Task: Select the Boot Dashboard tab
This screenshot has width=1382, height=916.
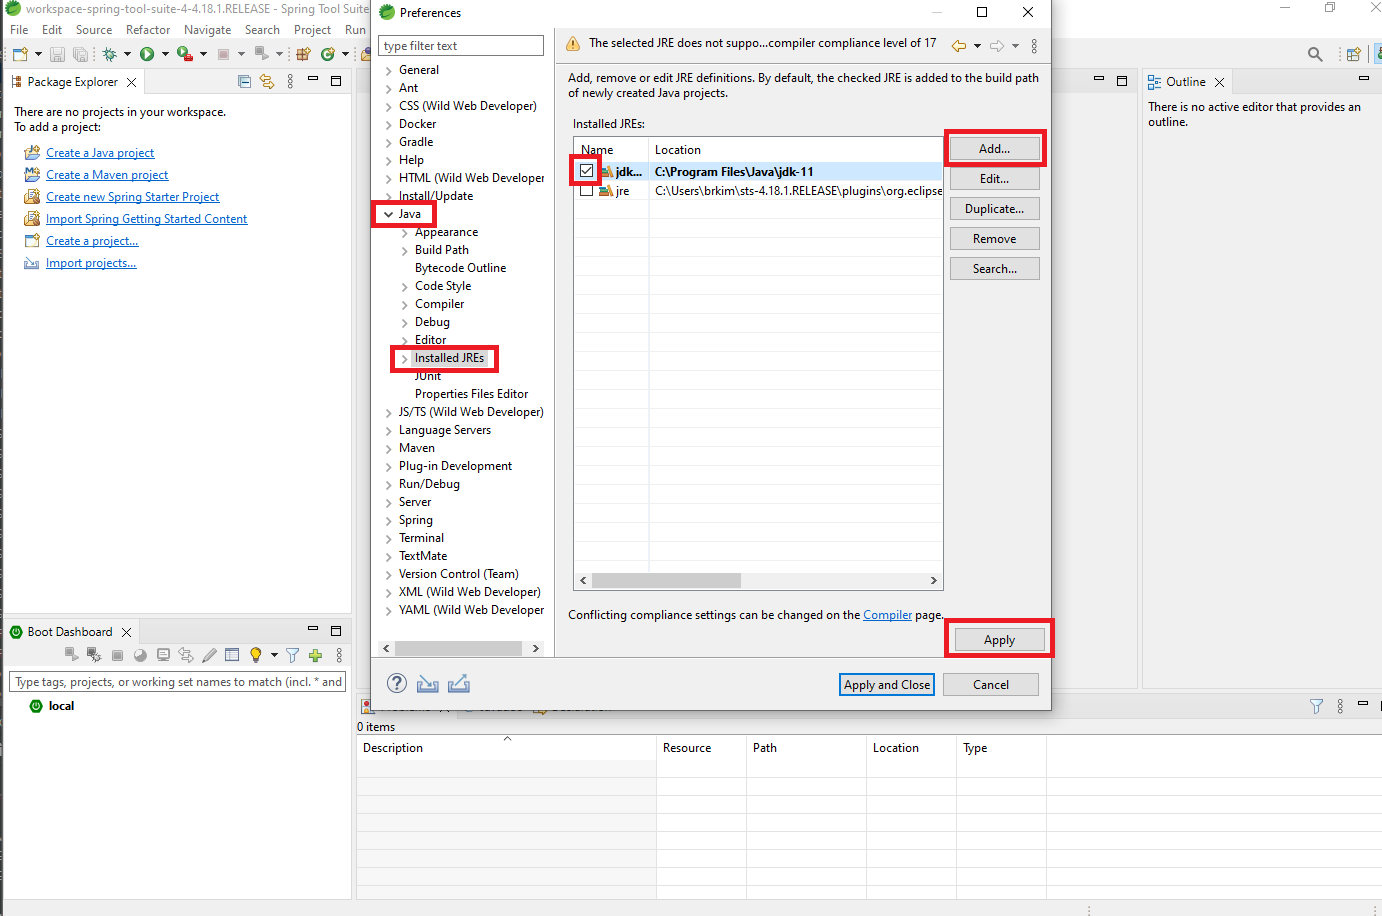Action: point(70,632)
